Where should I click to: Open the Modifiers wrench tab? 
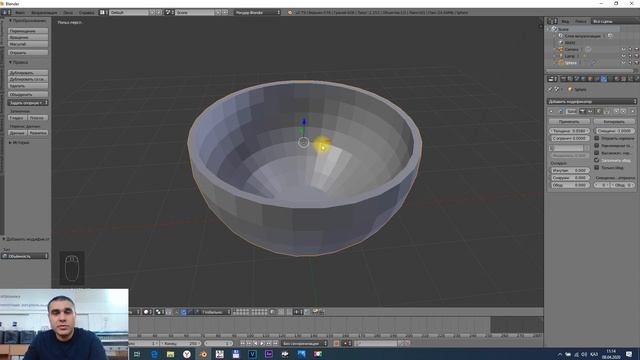coord(604,79)
